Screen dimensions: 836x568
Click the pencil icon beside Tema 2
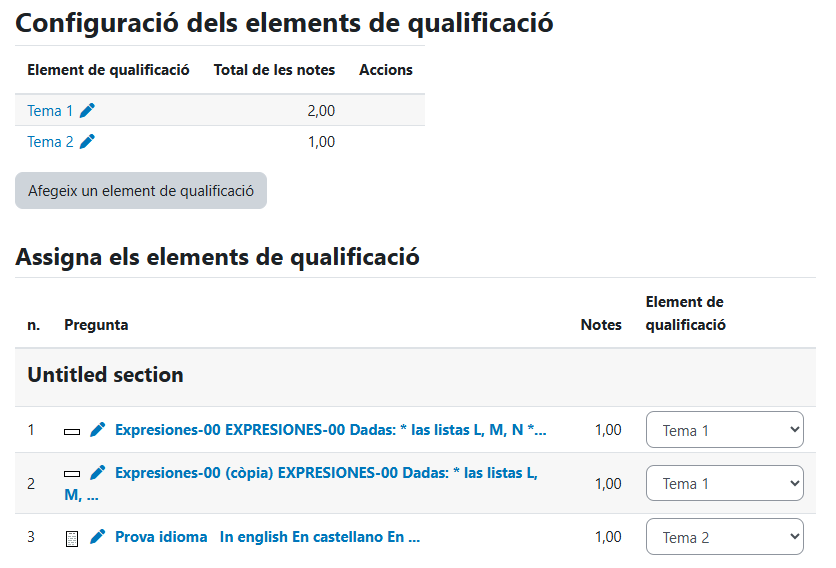point(87,141)
